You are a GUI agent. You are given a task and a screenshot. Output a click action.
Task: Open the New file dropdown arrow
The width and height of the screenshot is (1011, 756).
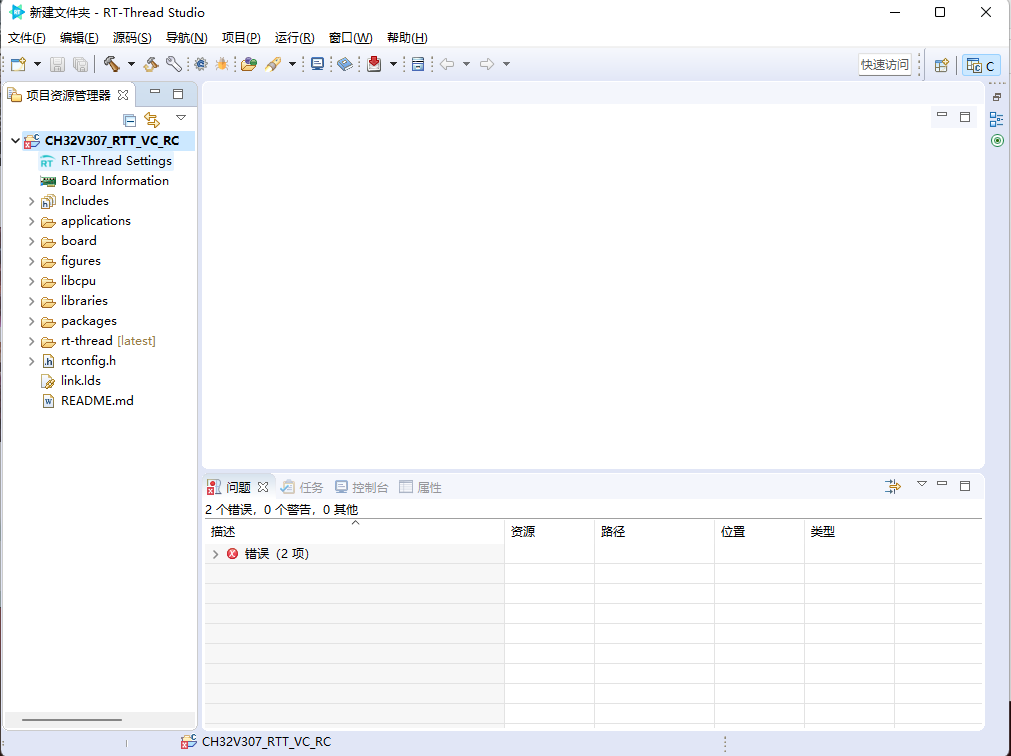pos(37,64)
